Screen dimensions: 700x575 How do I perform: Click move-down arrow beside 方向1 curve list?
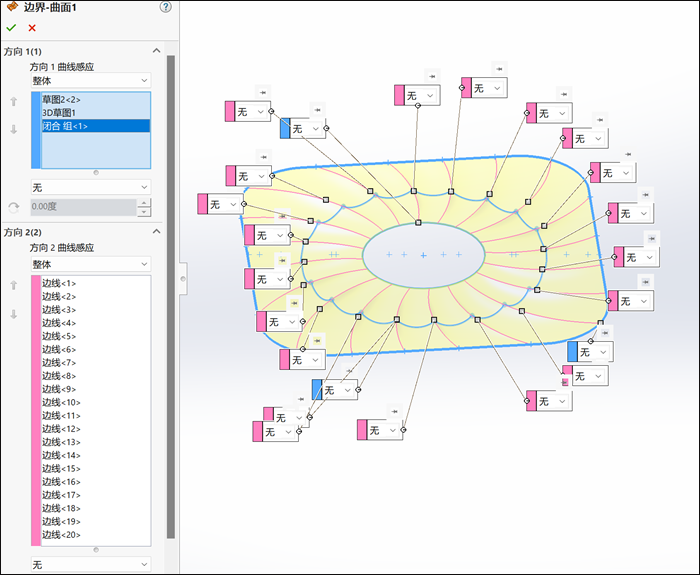pos(13,129)
